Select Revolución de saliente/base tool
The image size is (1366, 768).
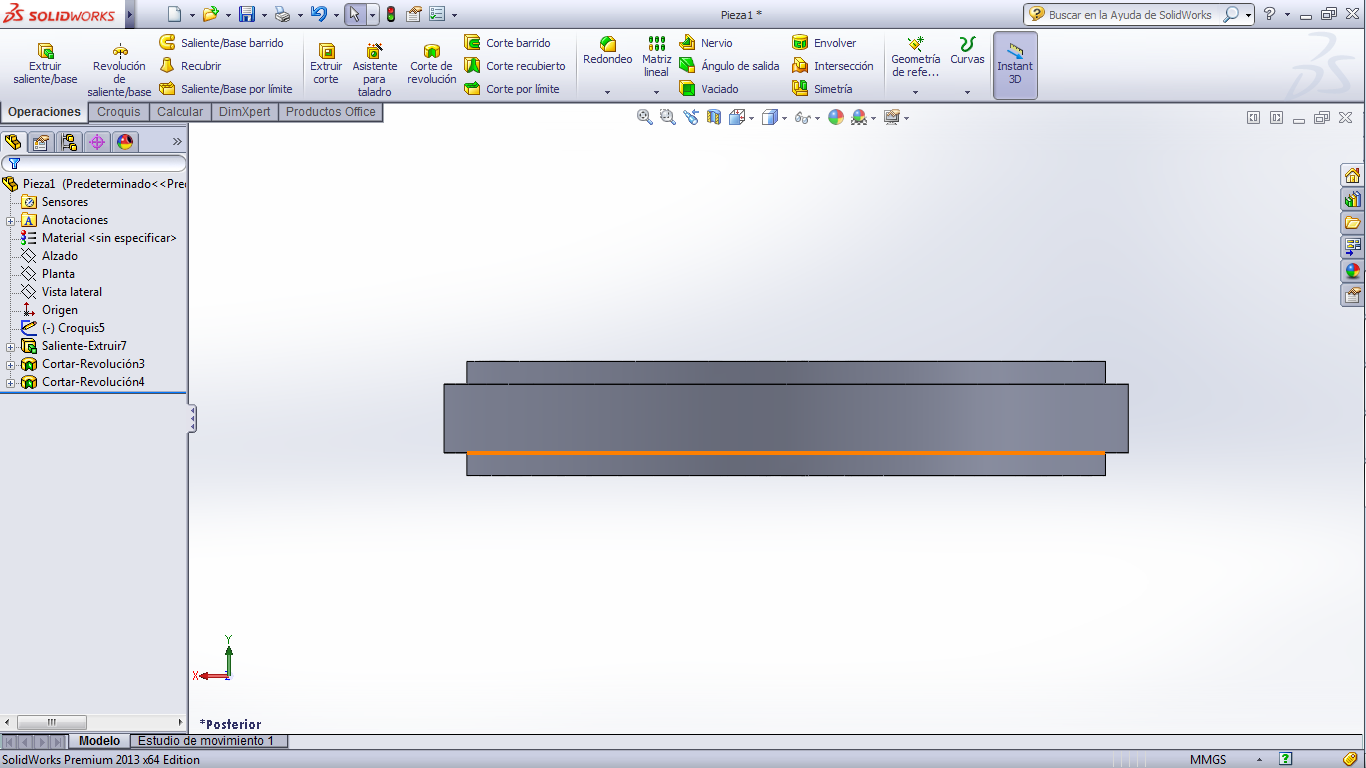pos(119,70)
